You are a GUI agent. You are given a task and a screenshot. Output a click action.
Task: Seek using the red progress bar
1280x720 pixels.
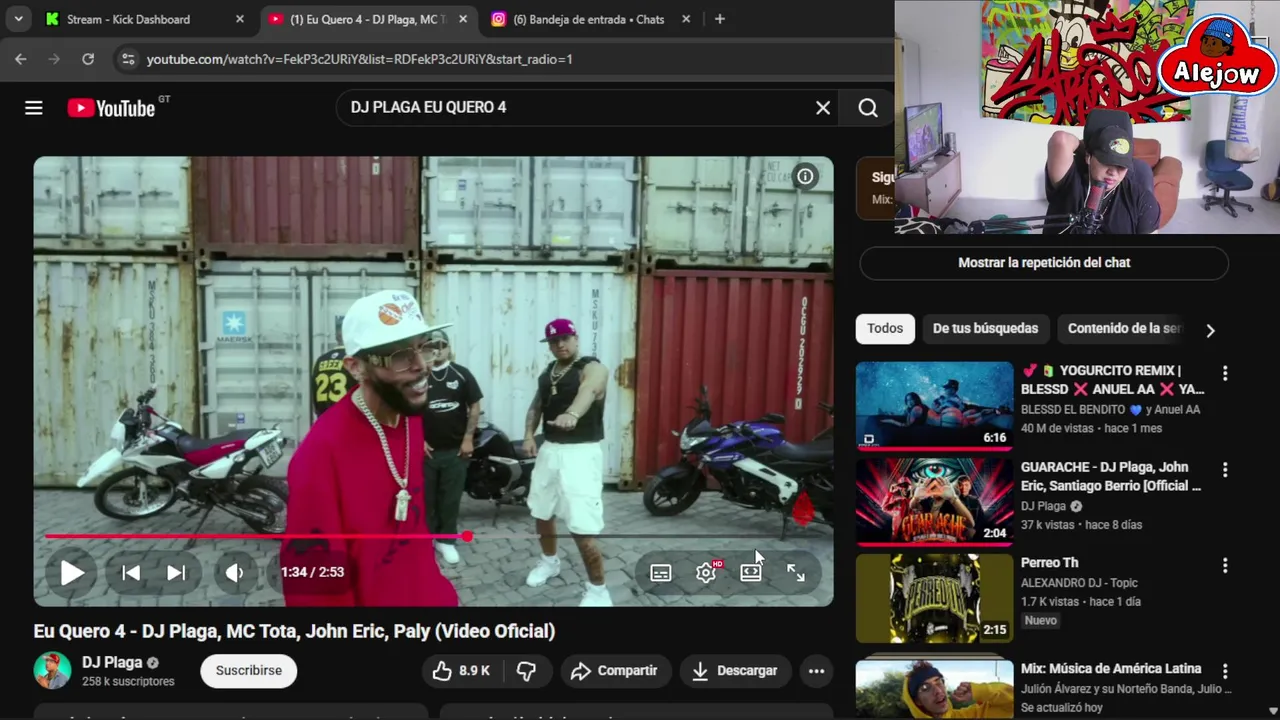click(434, 537)
